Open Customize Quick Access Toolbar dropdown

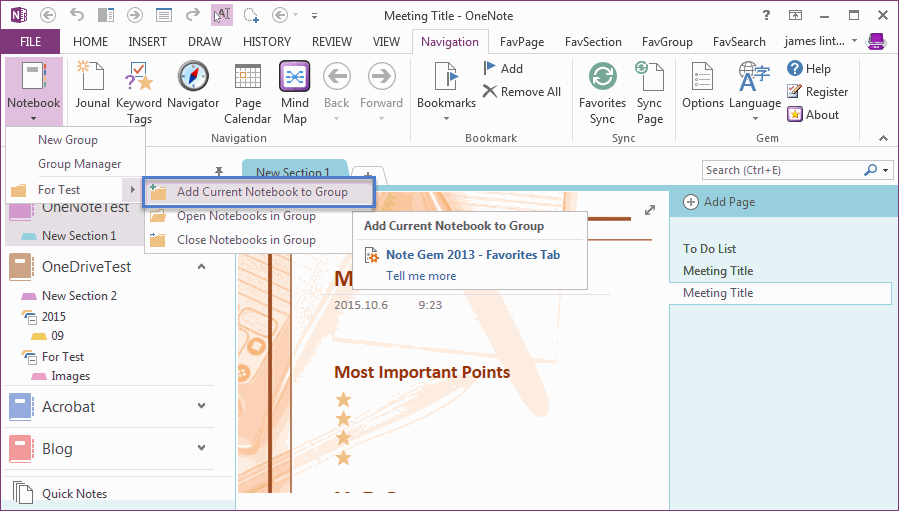coord(315,16)
